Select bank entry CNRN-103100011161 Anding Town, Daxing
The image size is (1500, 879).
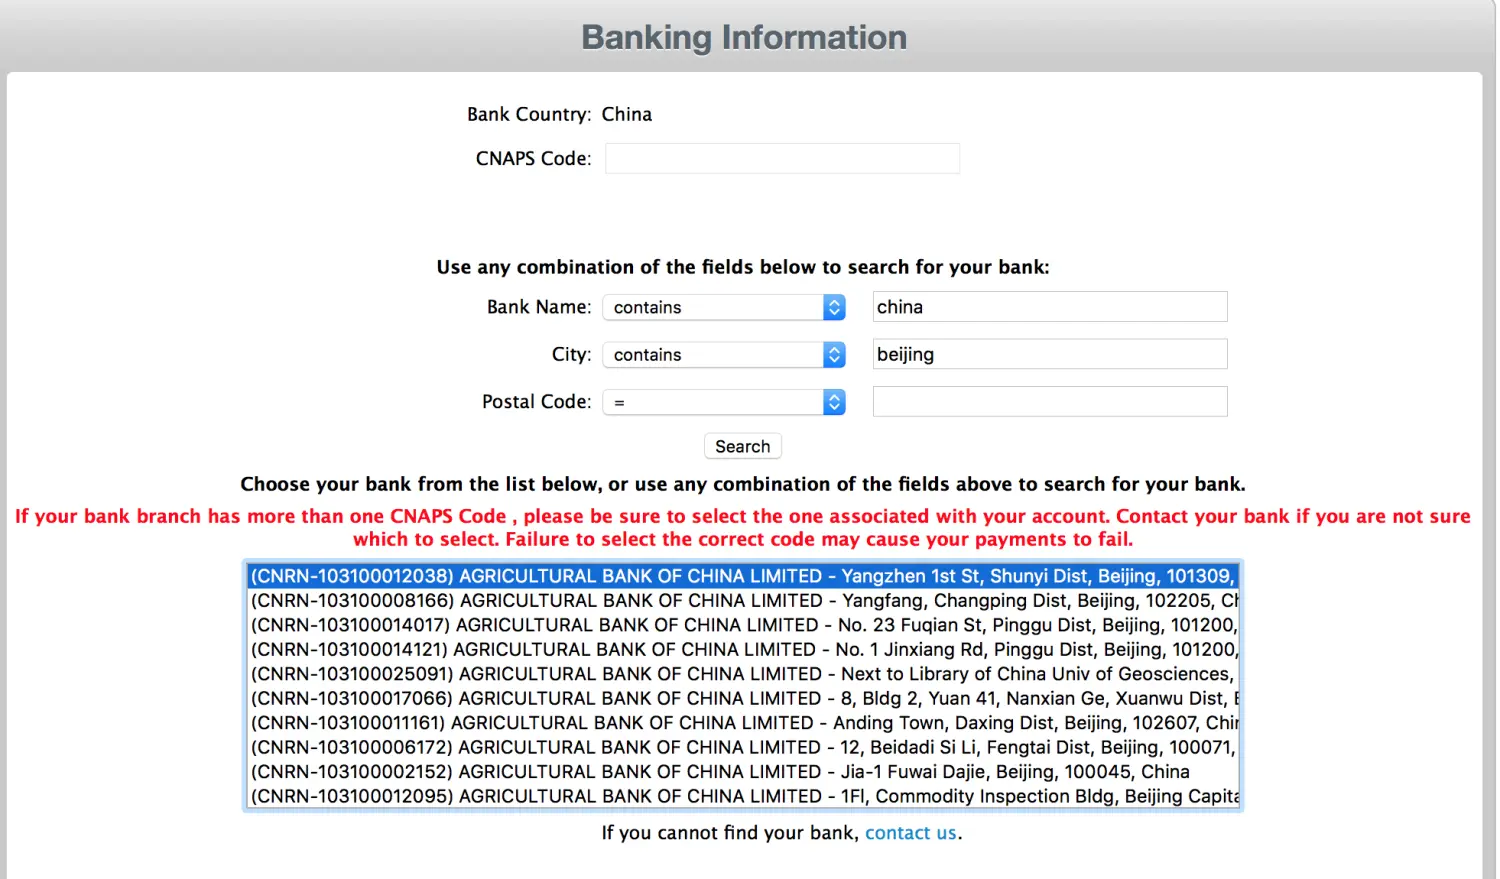pyautogui.click(x=743, y=723)
